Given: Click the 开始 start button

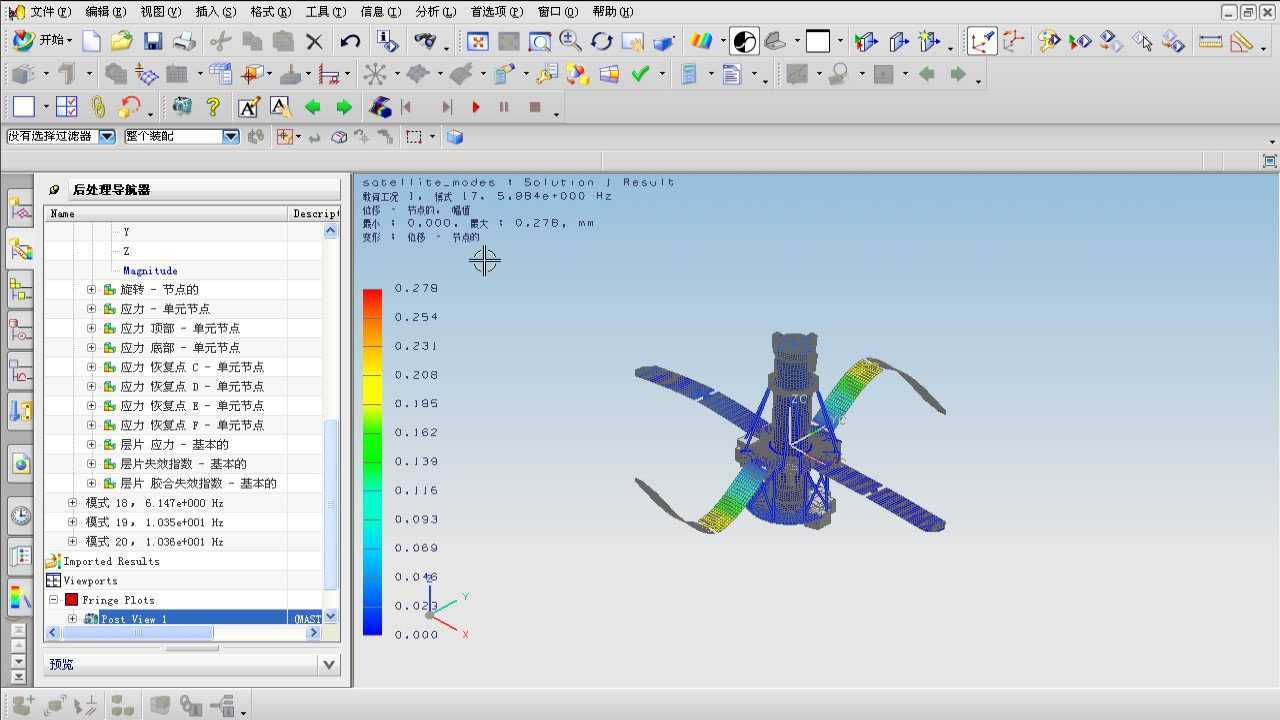Looking at the screenshot, I should [44, 41].
